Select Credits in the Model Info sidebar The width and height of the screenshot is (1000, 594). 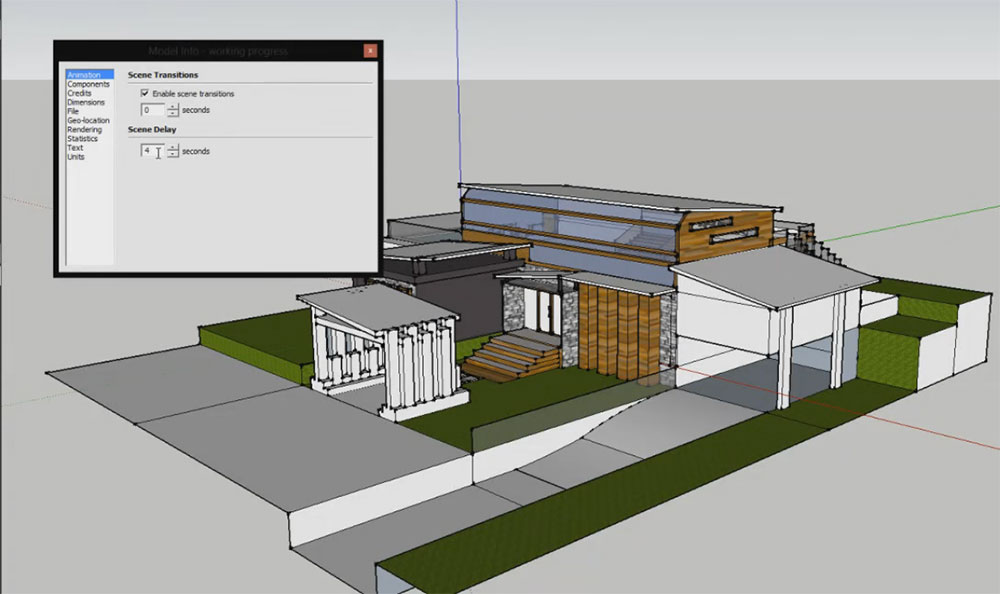[79, 93]
